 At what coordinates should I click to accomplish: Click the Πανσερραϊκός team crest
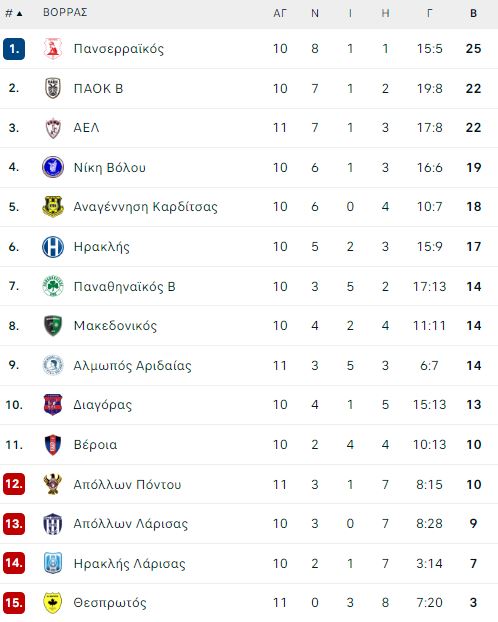click(x=53, y=49)
